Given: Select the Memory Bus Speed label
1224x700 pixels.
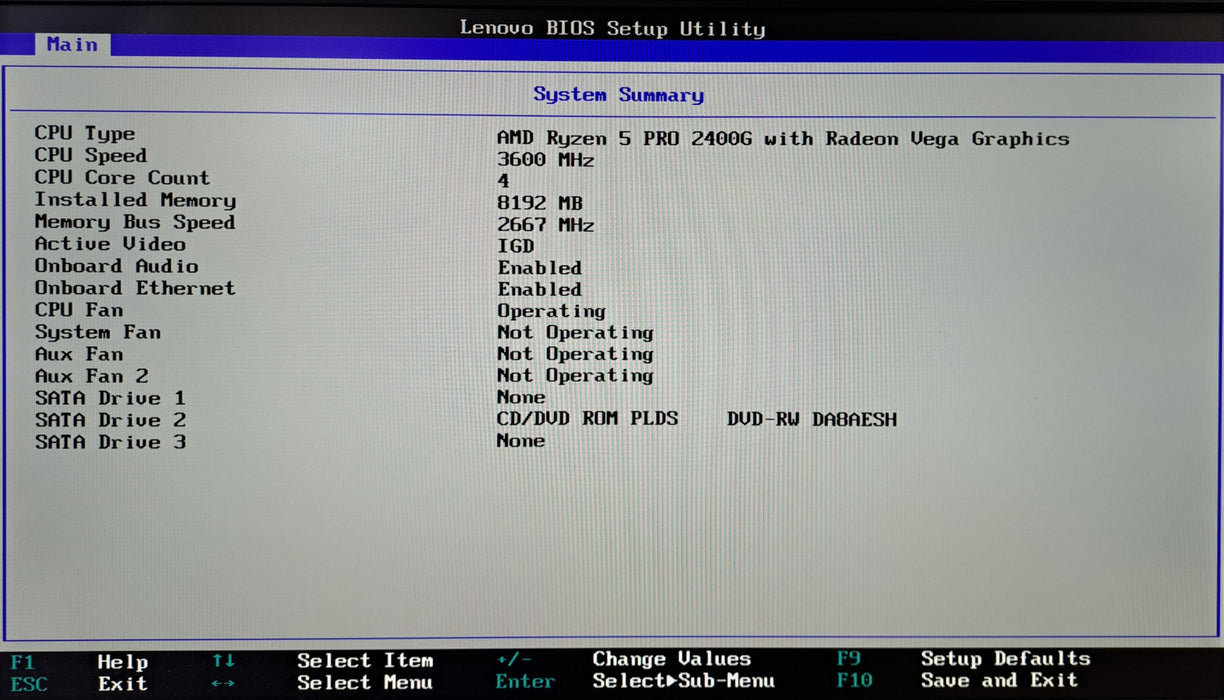Looking at the screenshot, I should [x=135, y=222].
